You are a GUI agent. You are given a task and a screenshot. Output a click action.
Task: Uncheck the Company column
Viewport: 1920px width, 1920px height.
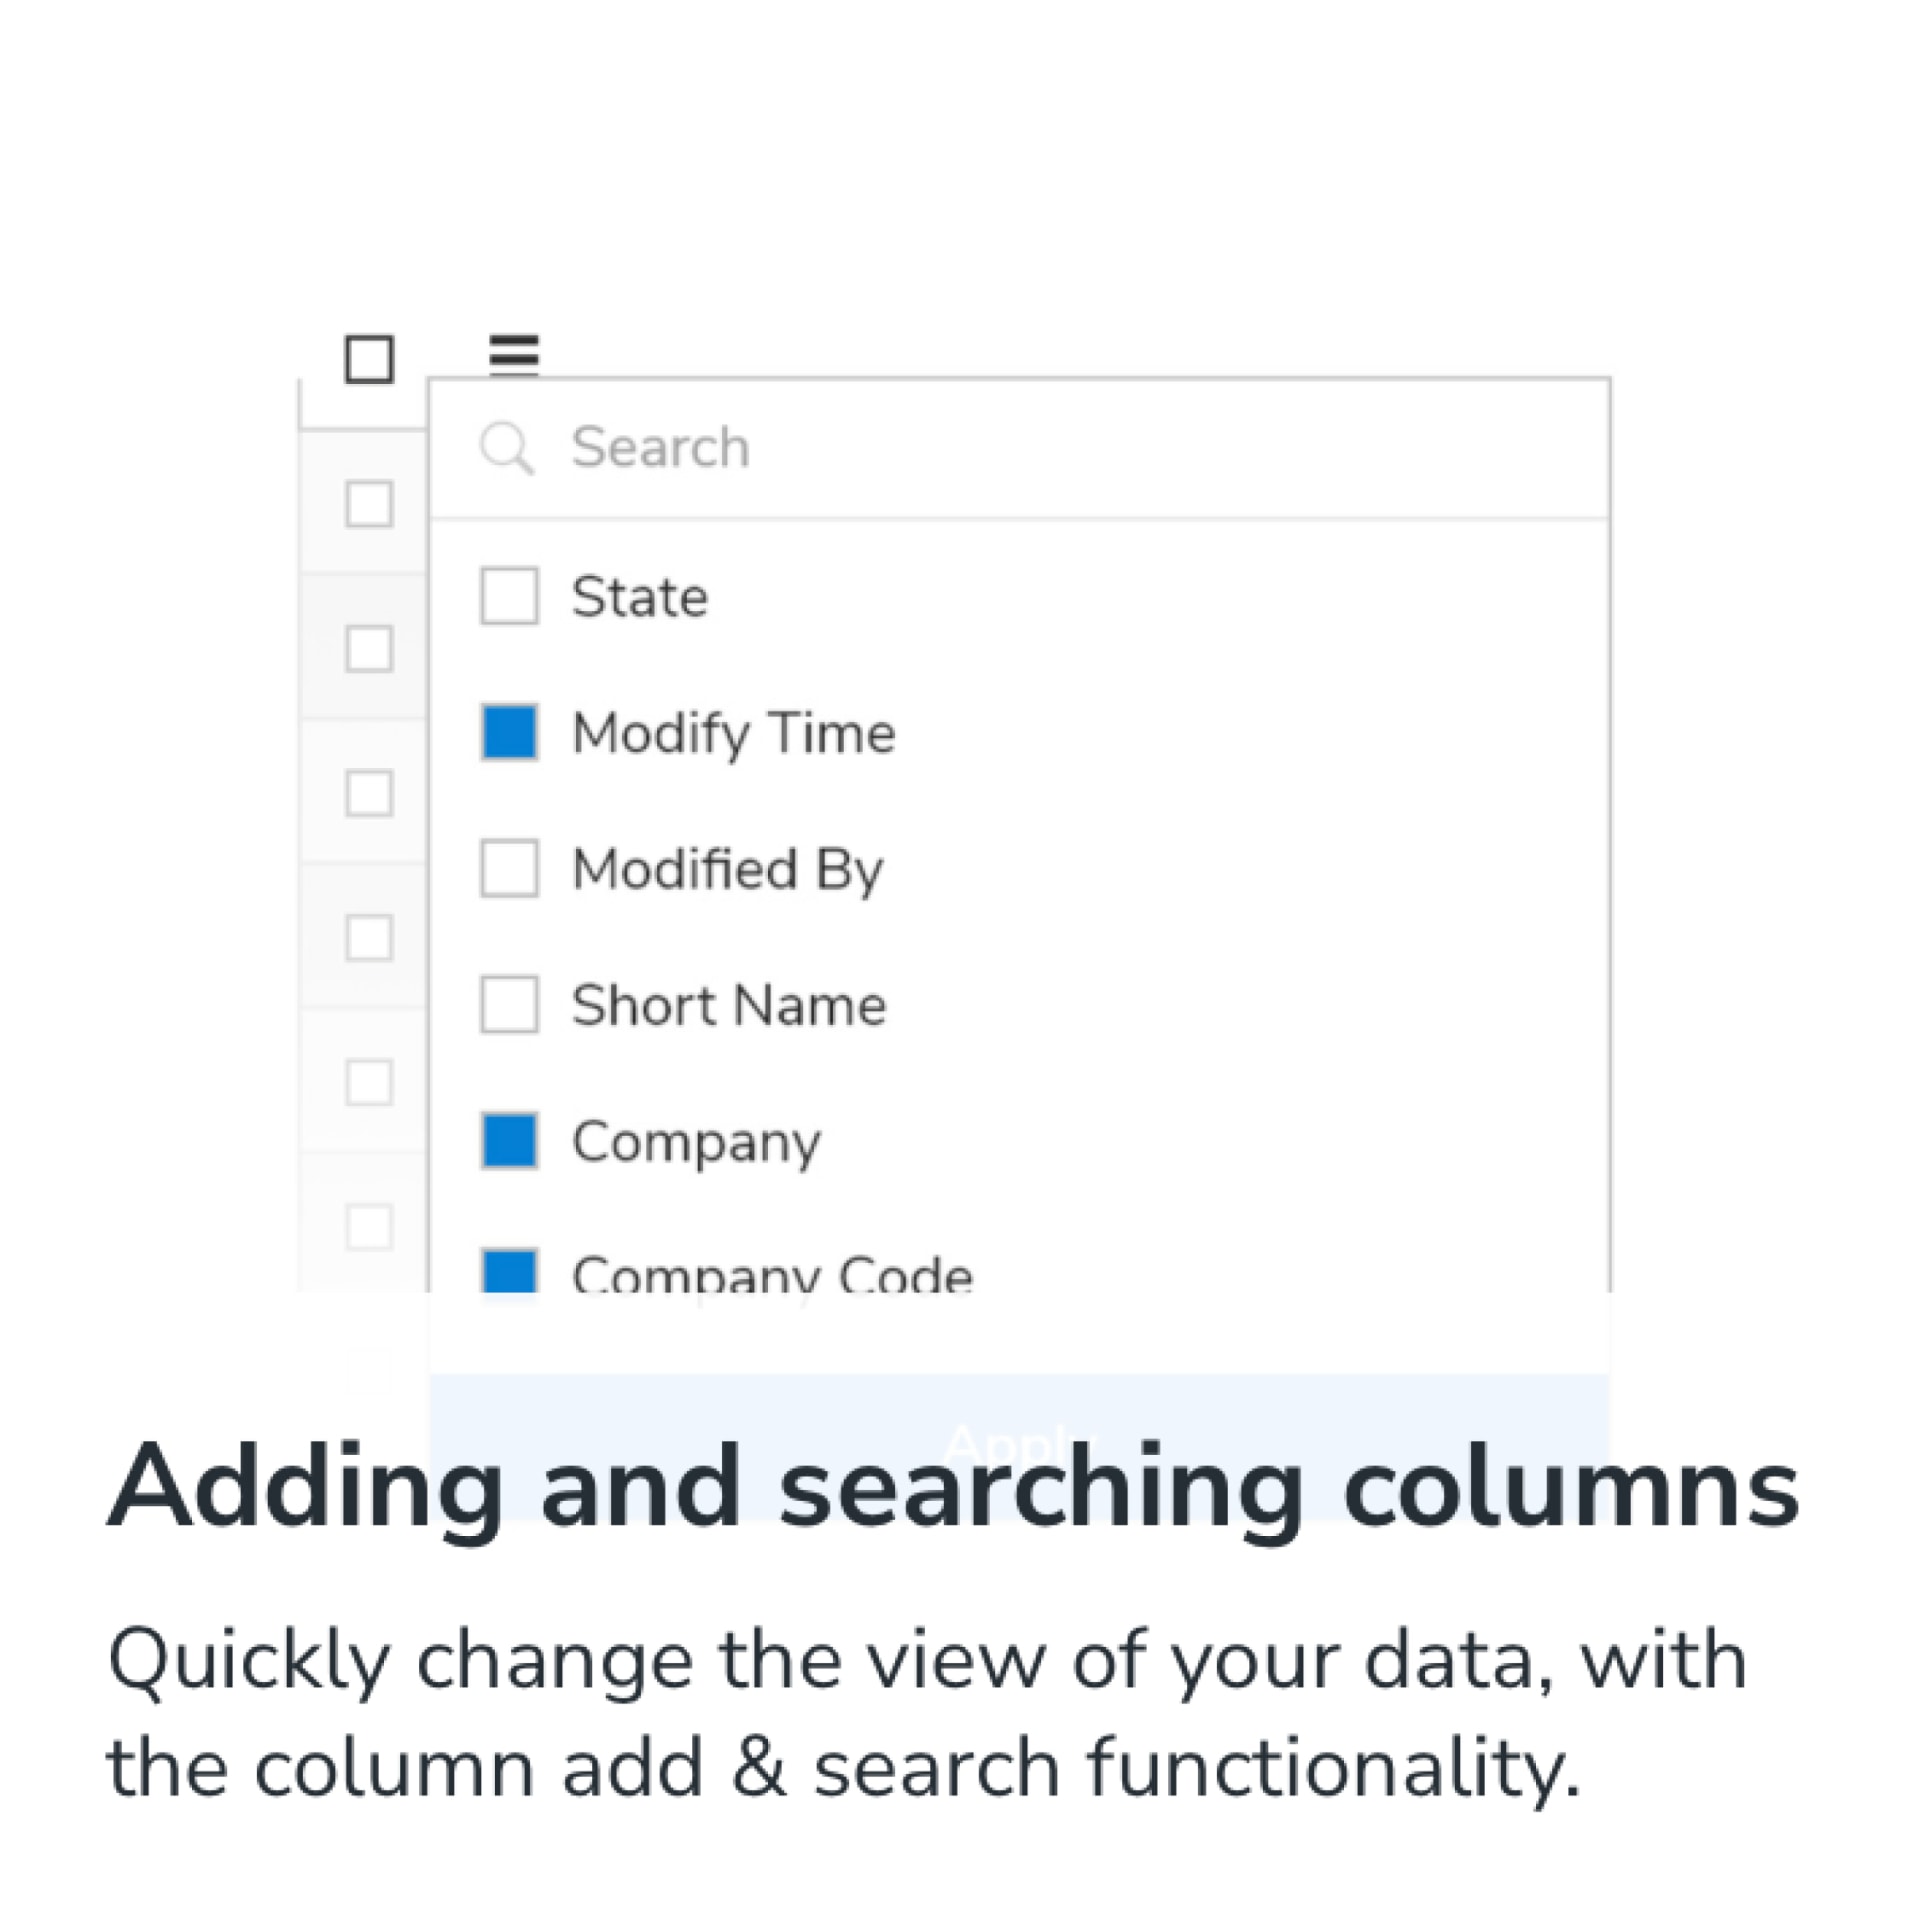click(x=509, y=1140)
